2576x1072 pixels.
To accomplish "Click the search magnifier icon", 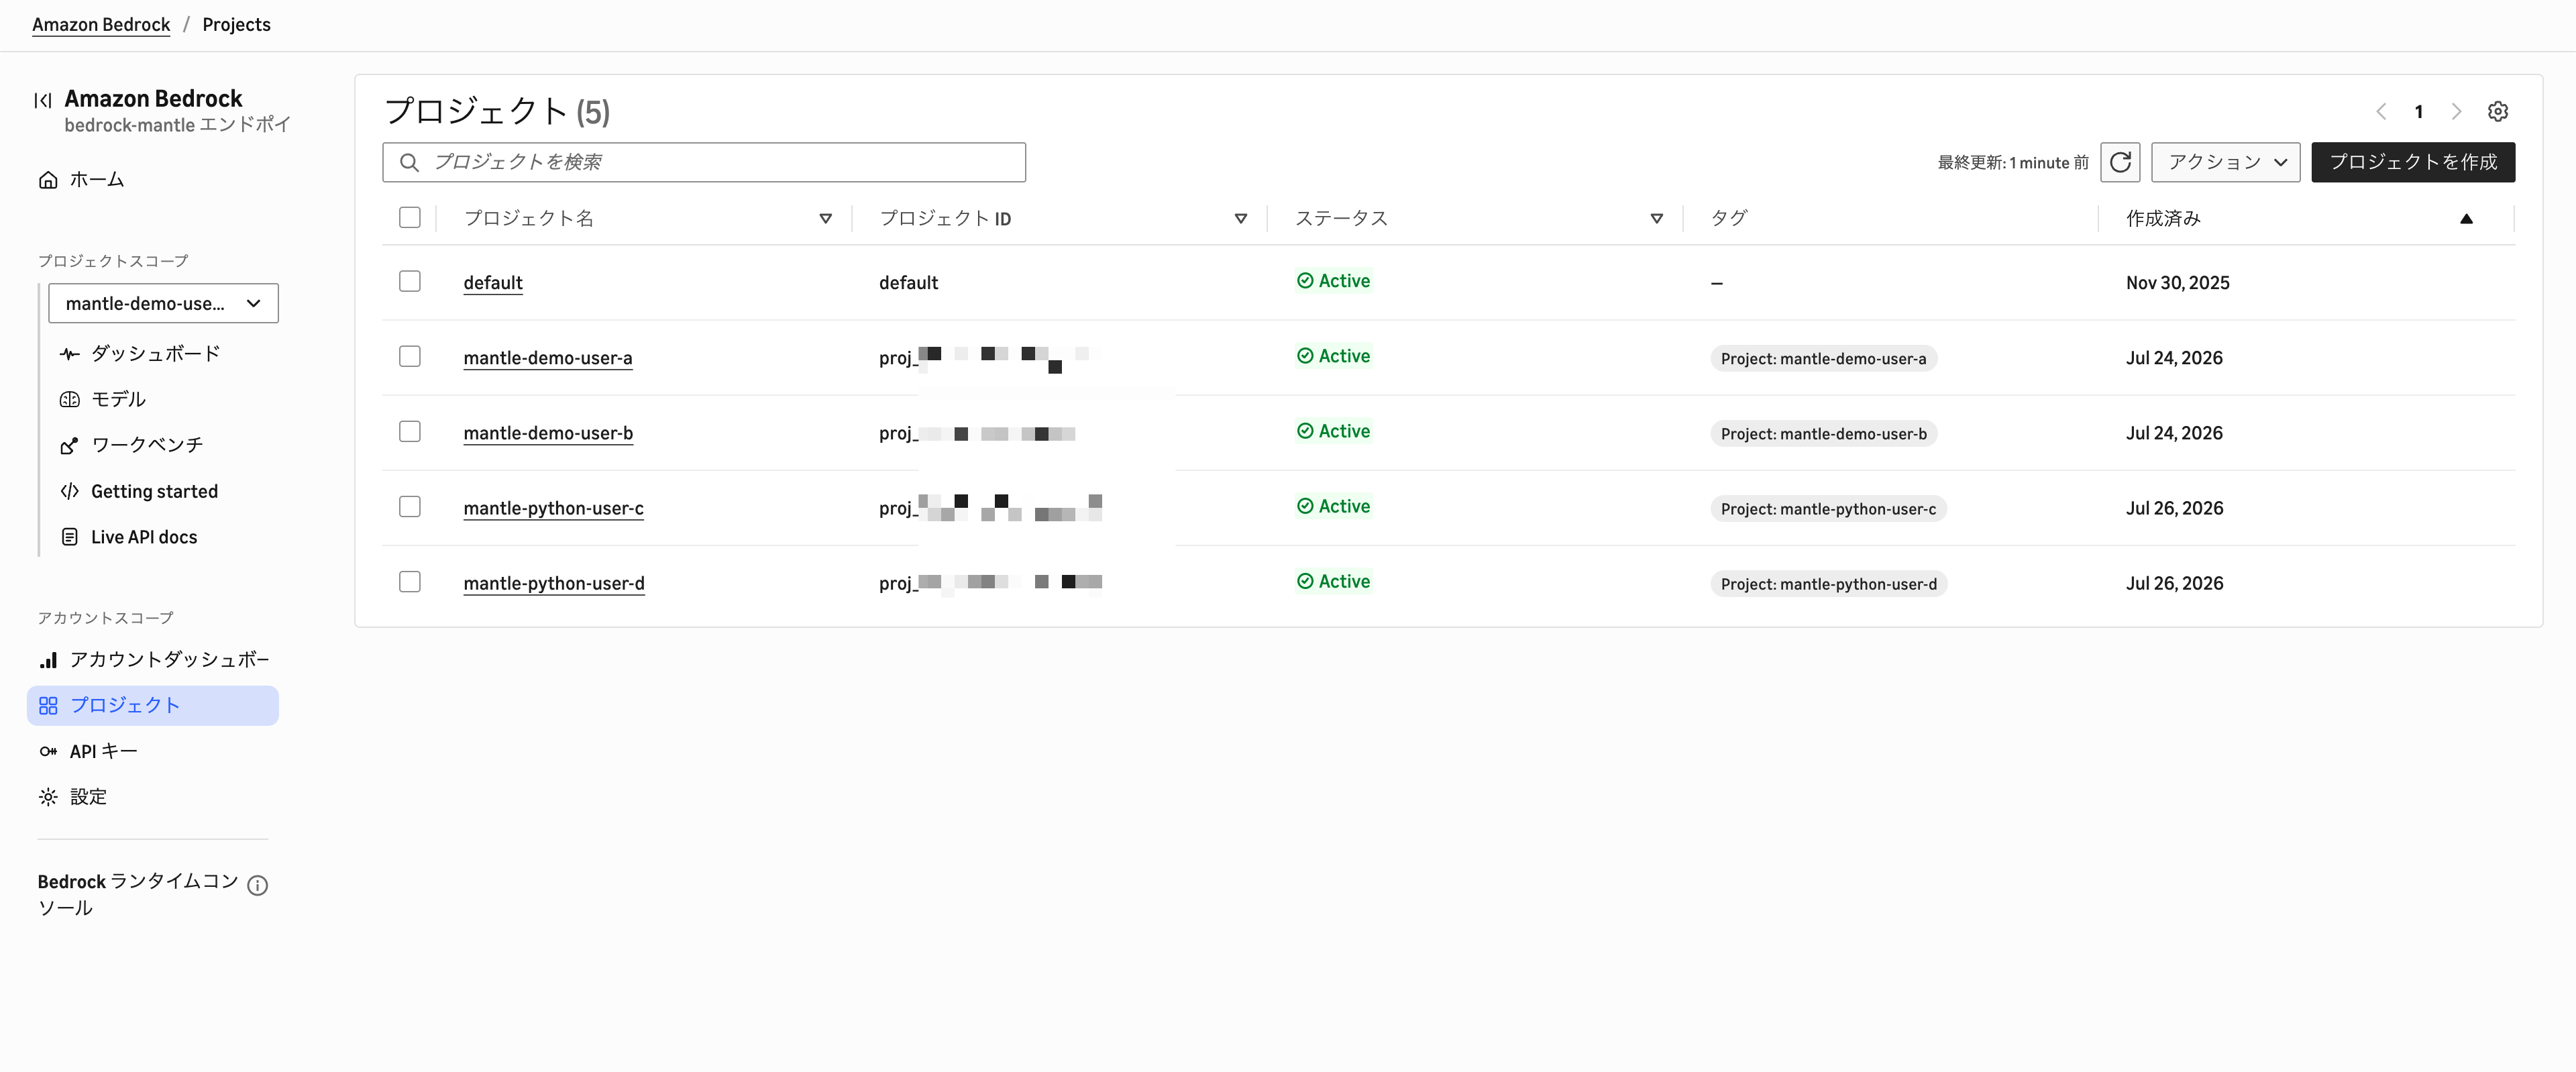I will point(409,162).
